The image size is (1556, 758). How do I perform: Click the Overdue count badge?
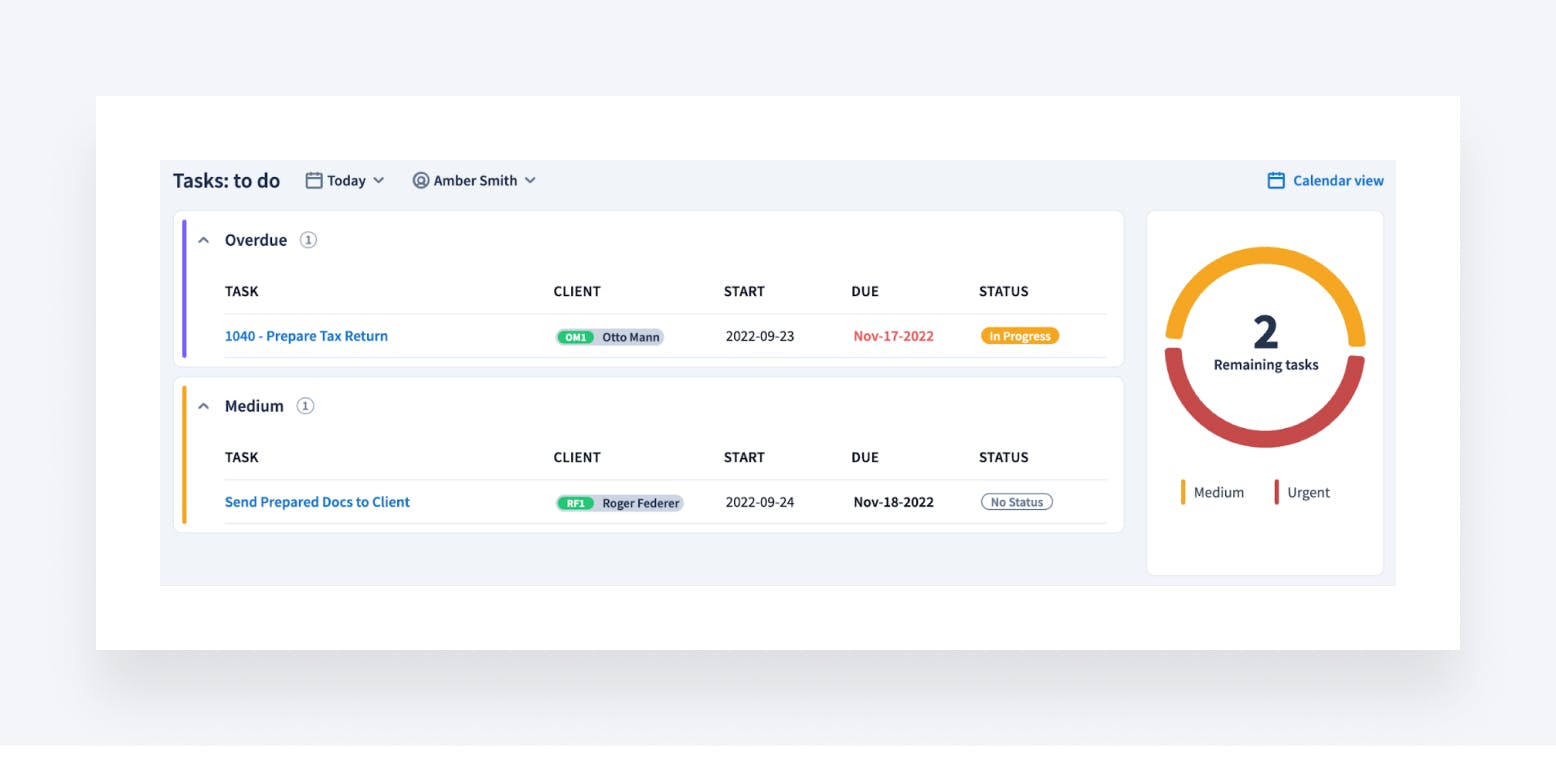tap(308, 240)
